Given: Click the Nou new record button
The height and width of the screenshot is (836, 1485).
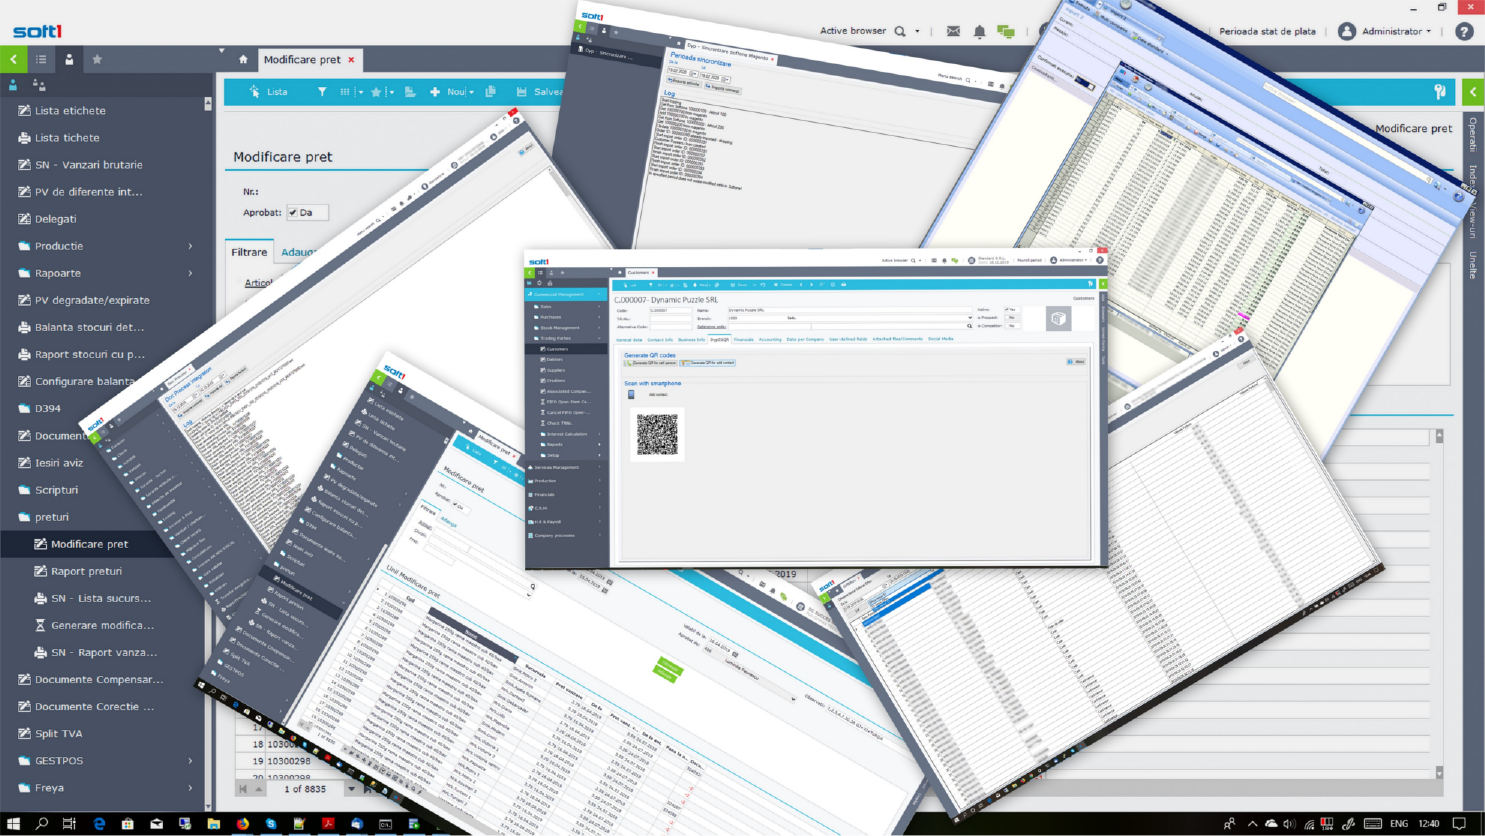Looking at the screenshot, I should point(448,92).
